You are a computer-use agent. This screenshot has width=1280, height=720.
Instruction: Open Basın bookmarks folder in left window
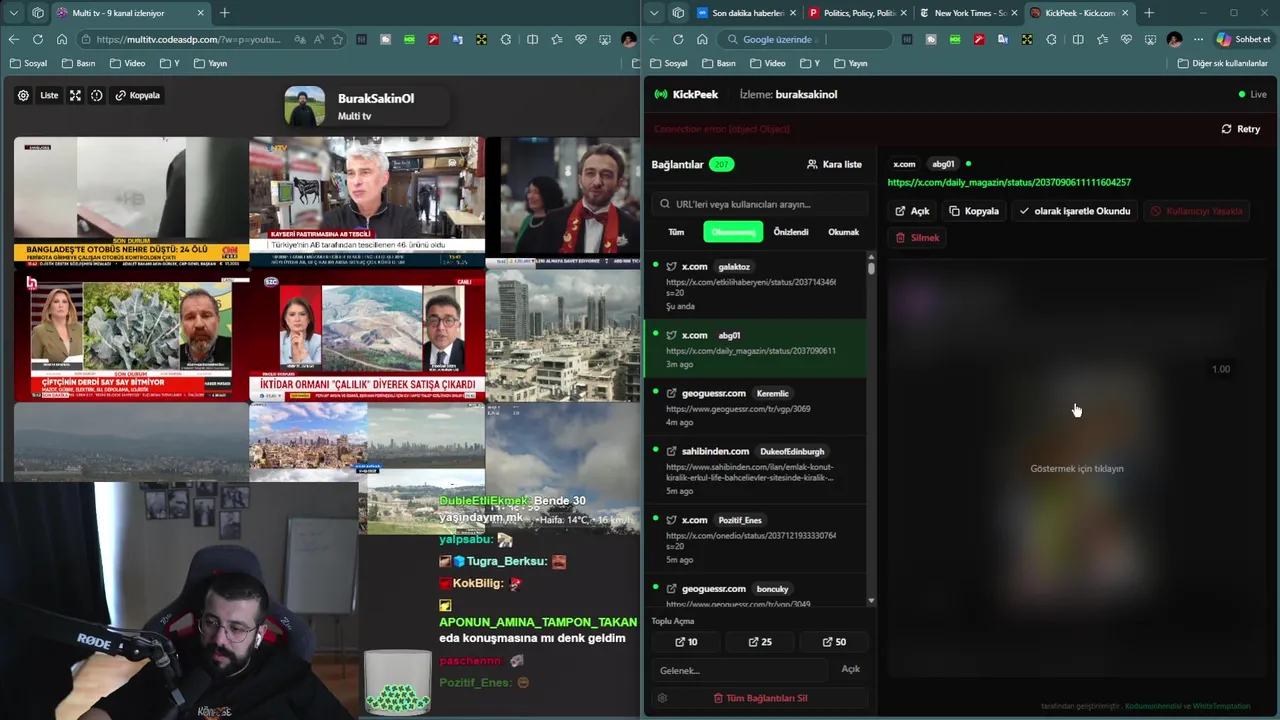78,63
